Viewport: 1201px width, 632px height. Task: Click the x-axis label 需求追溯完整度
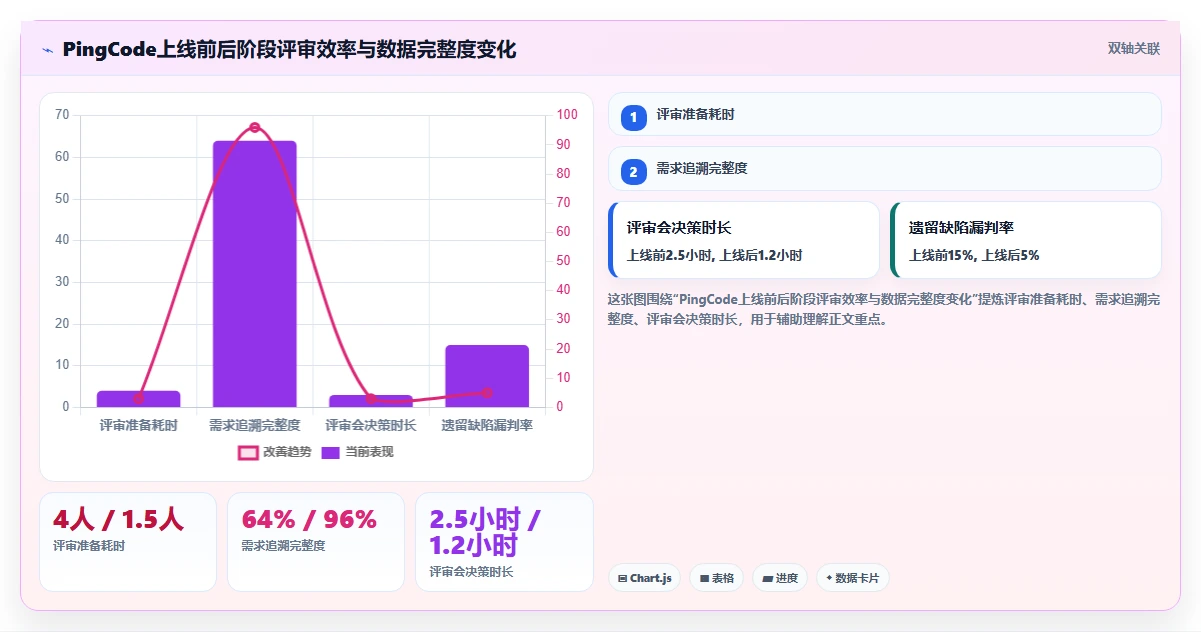(255, 425)
